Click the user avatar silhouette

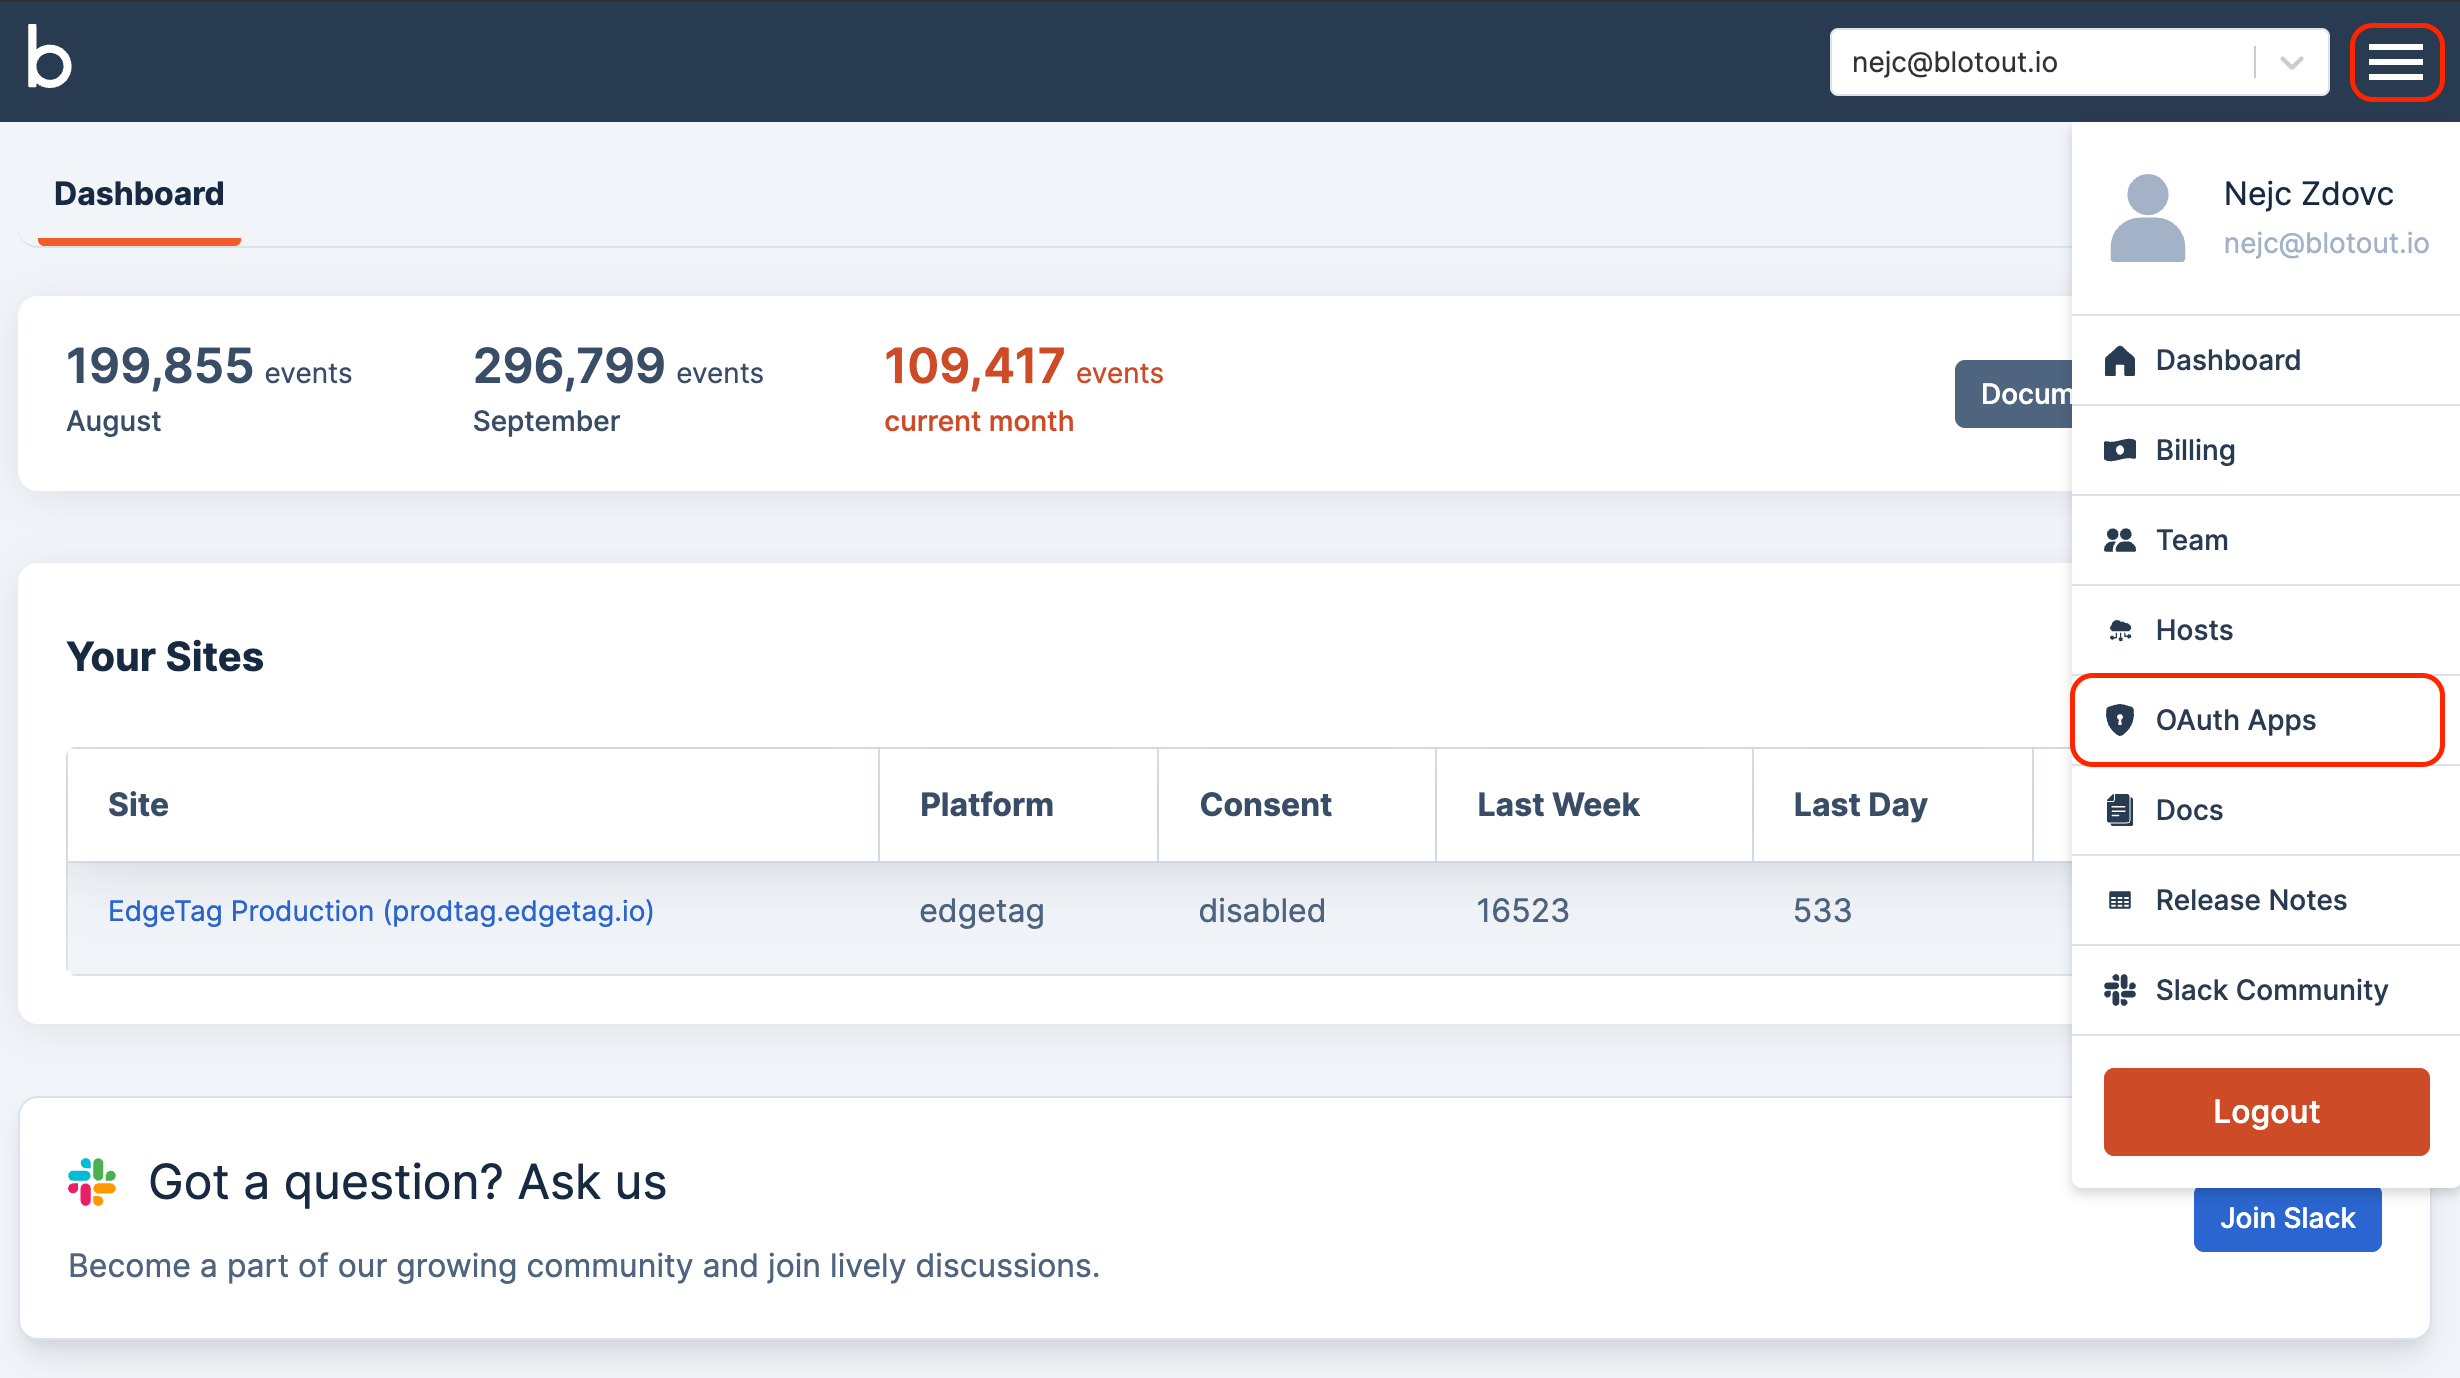2147,218
